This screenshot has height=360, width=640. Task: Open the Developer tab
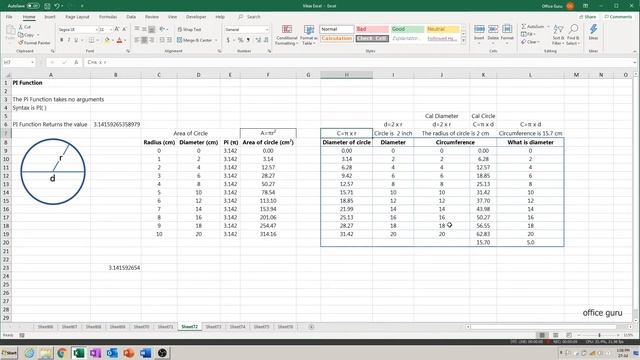[x=196, y=17]
